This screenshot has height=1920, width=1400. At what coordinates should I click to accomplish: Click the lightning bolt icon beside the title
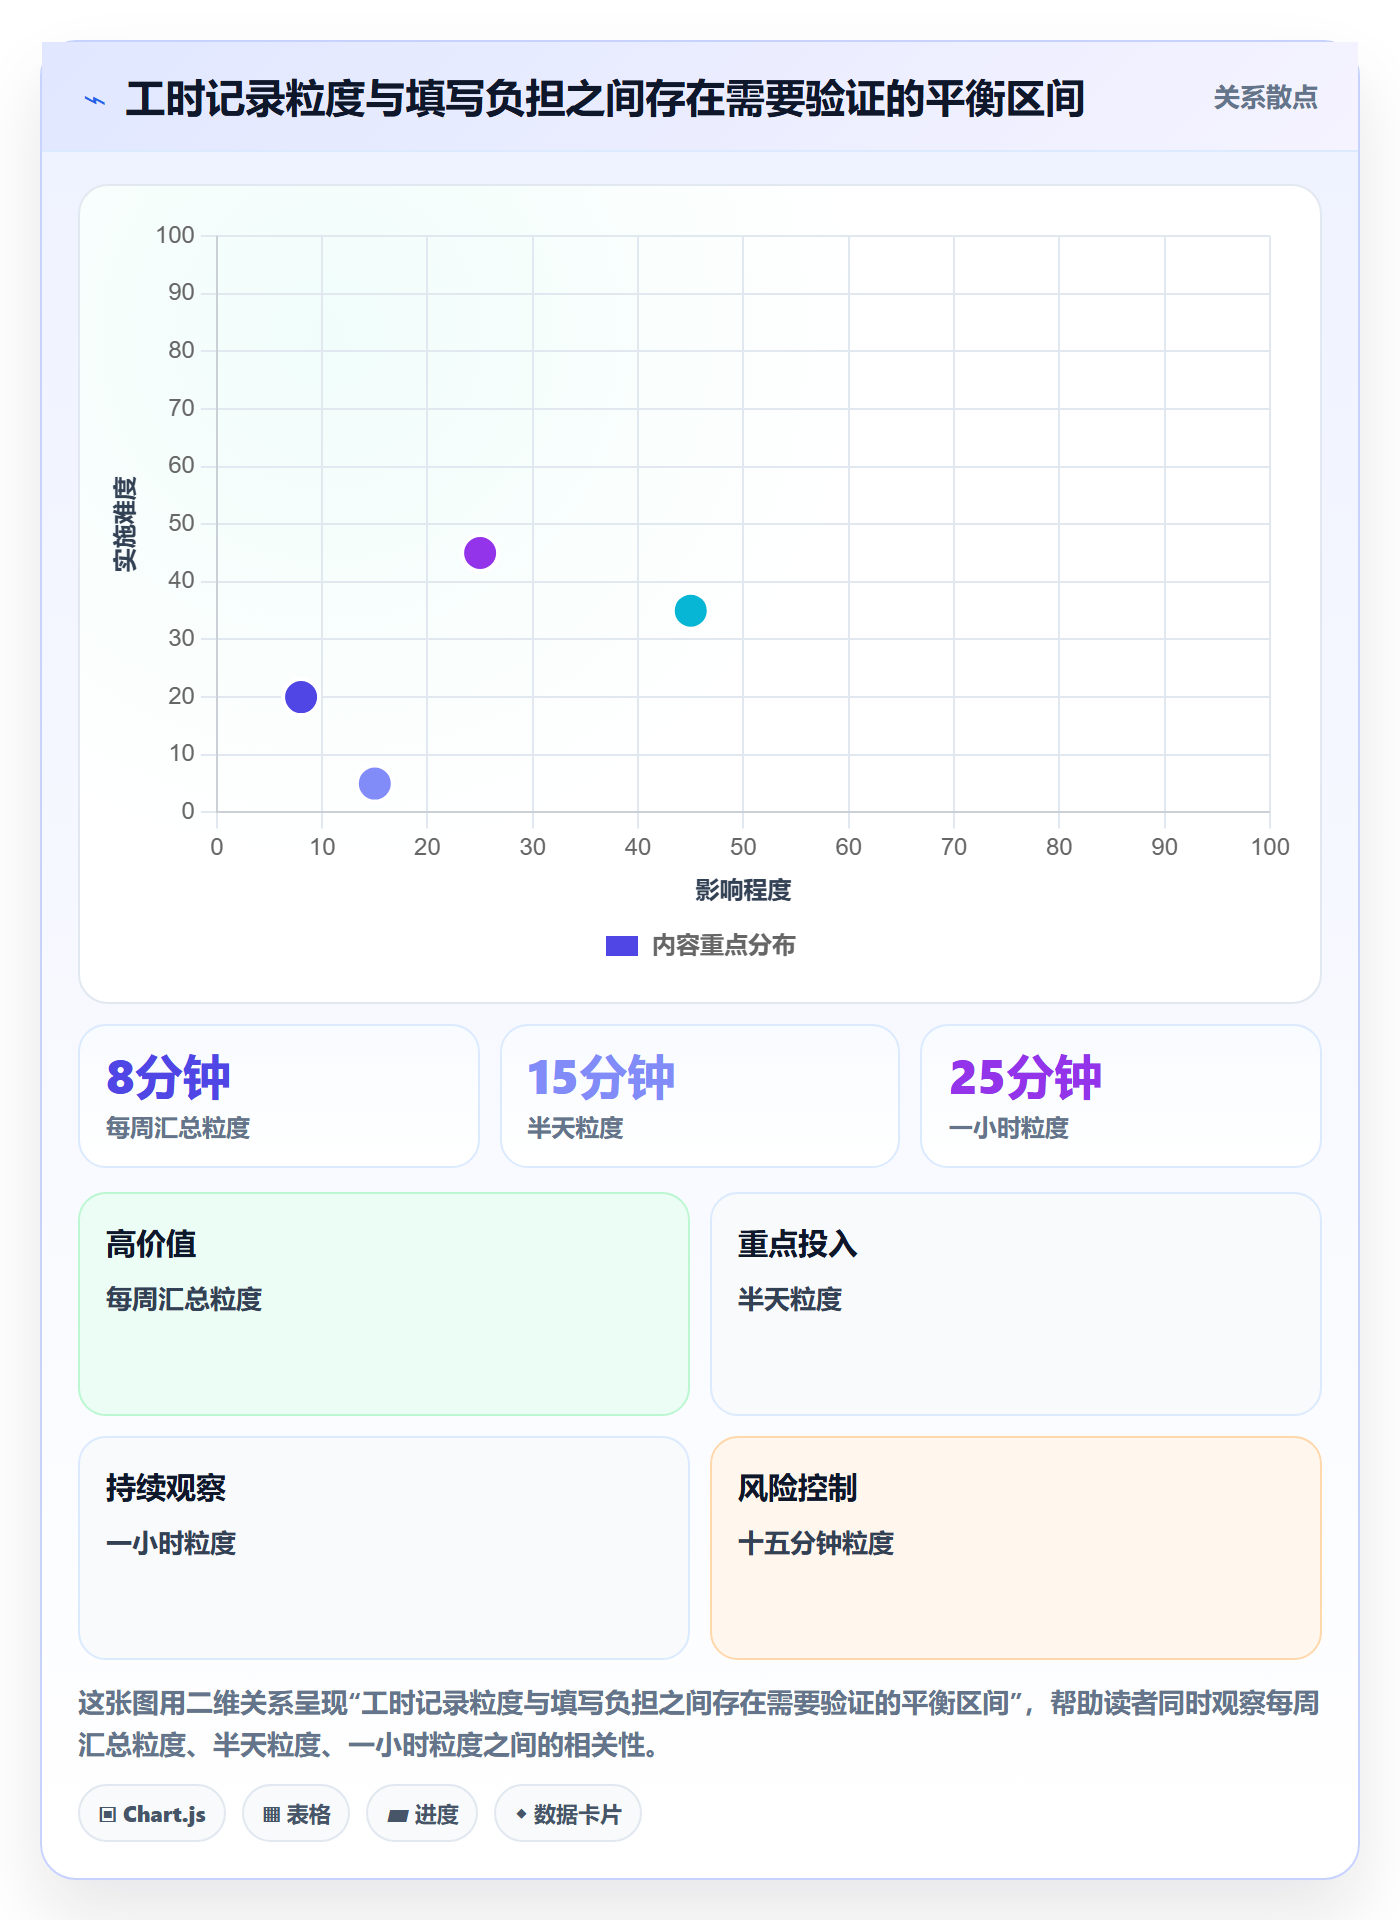point(95,100)
